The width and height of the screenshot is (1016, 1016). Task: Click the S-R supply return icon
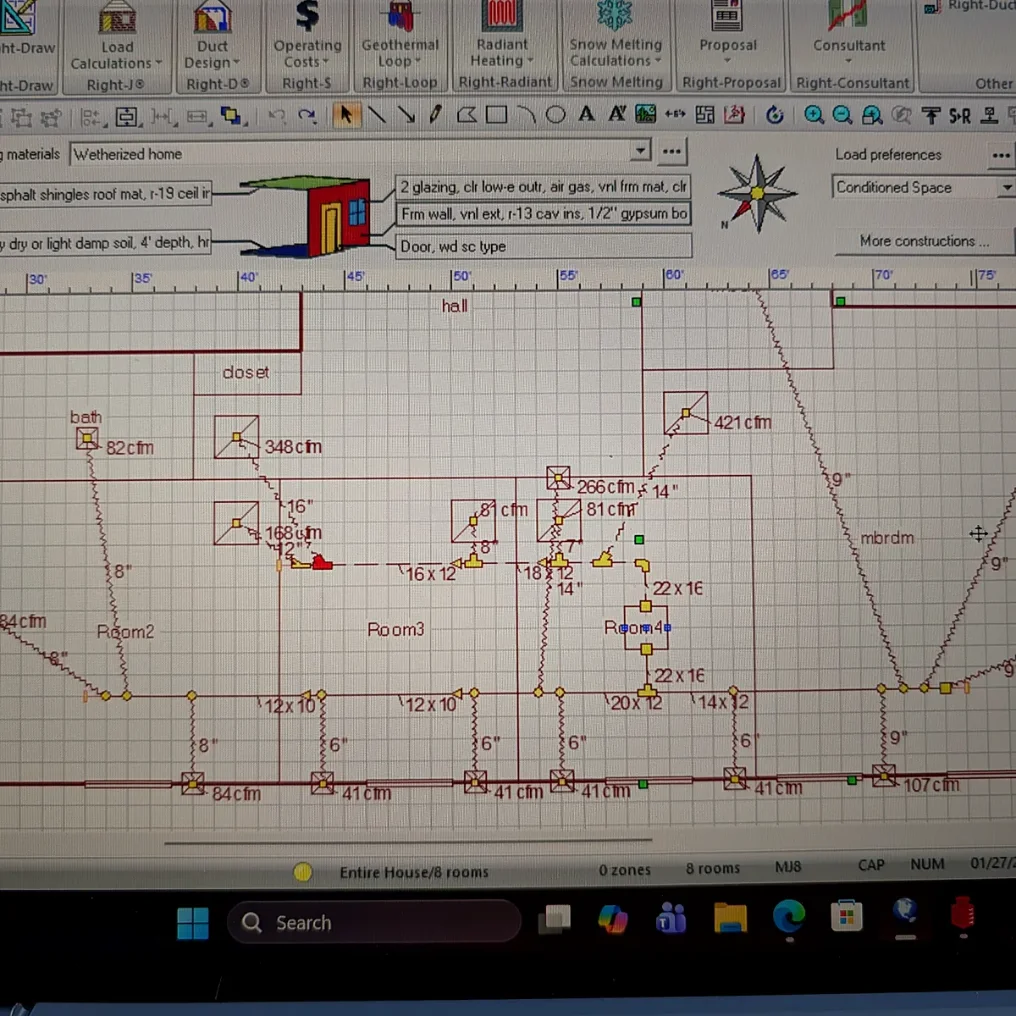(960, 116)
